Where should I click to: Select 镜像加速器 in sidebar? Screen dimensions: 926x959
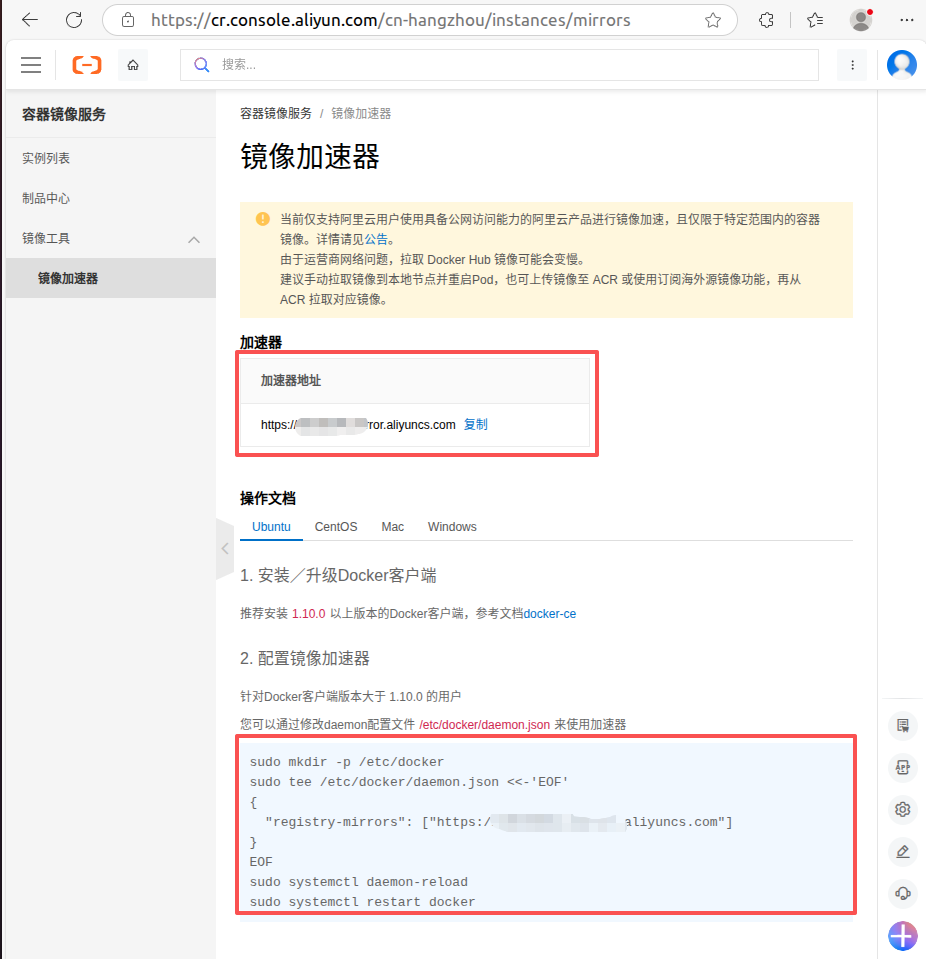[111, 278]
